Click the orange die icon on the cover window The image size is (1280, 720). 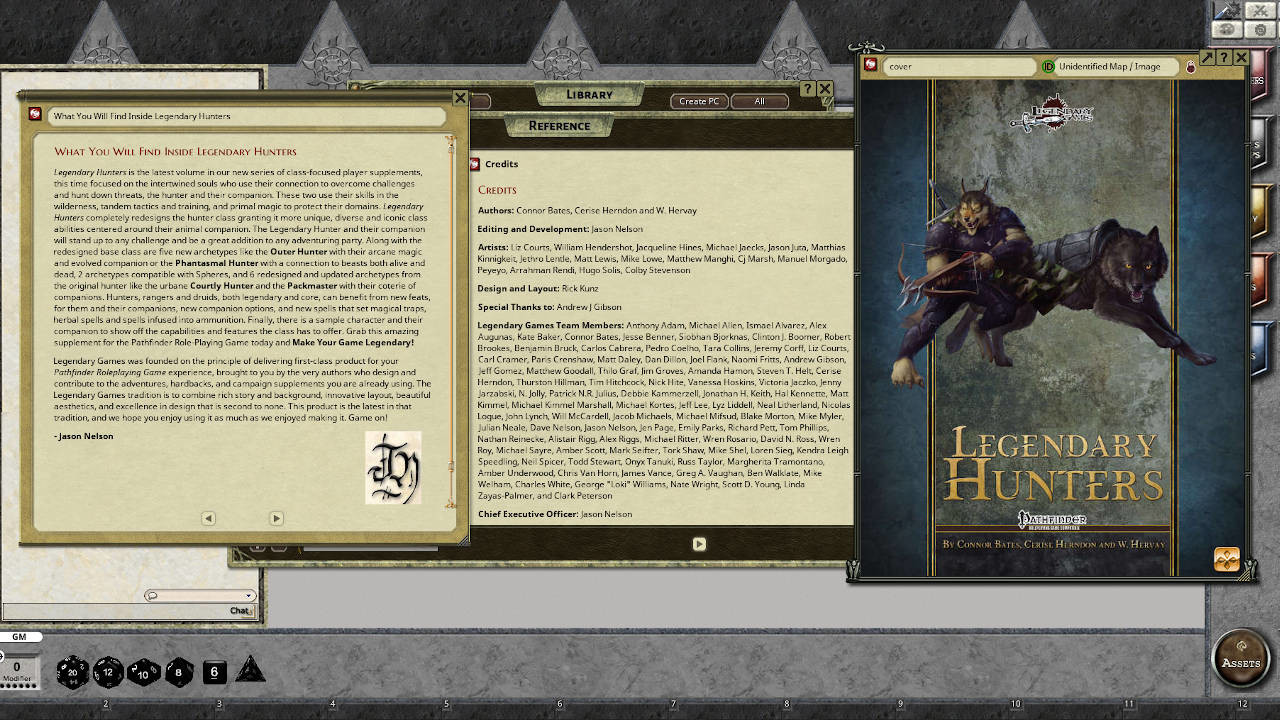point(1226,560)
